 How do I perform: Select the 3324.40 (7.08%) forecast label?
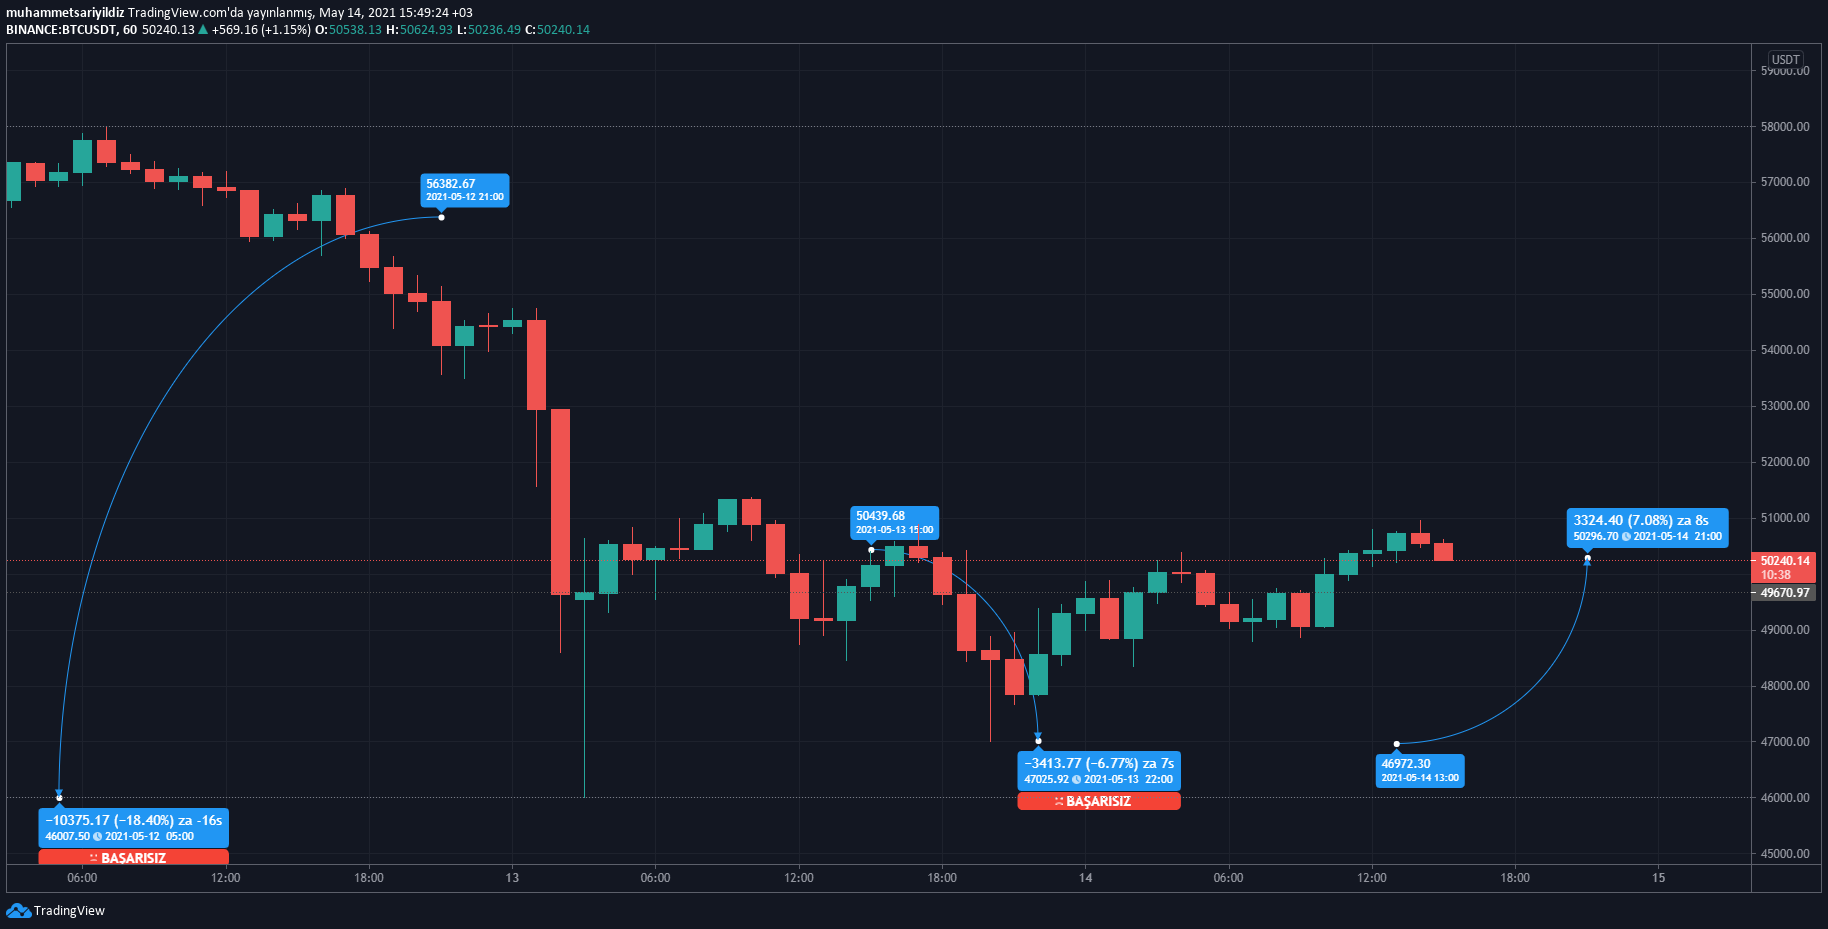tap(1647, 527)
